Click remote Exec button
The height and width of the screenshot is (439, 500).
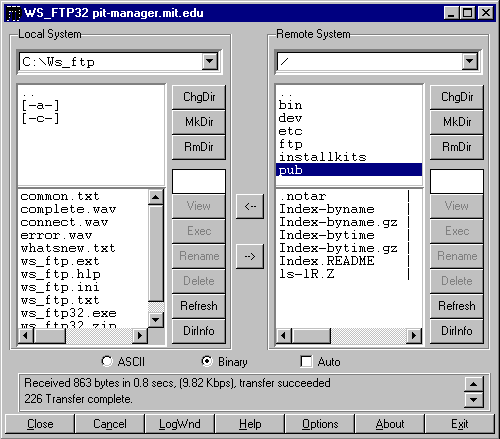point(457,231)
